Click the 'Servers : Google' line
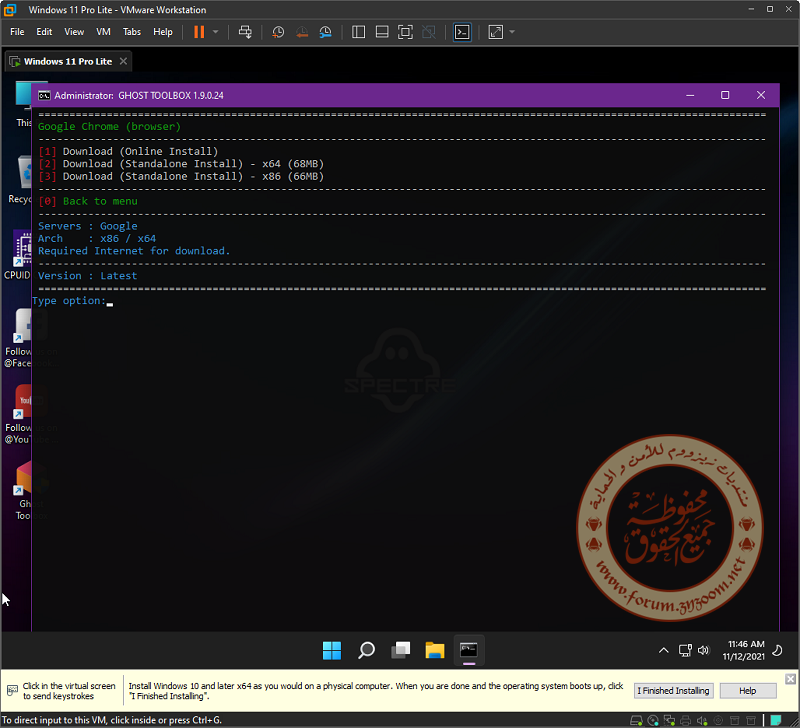This screenshot has height=728, width=800. (87, 226)
